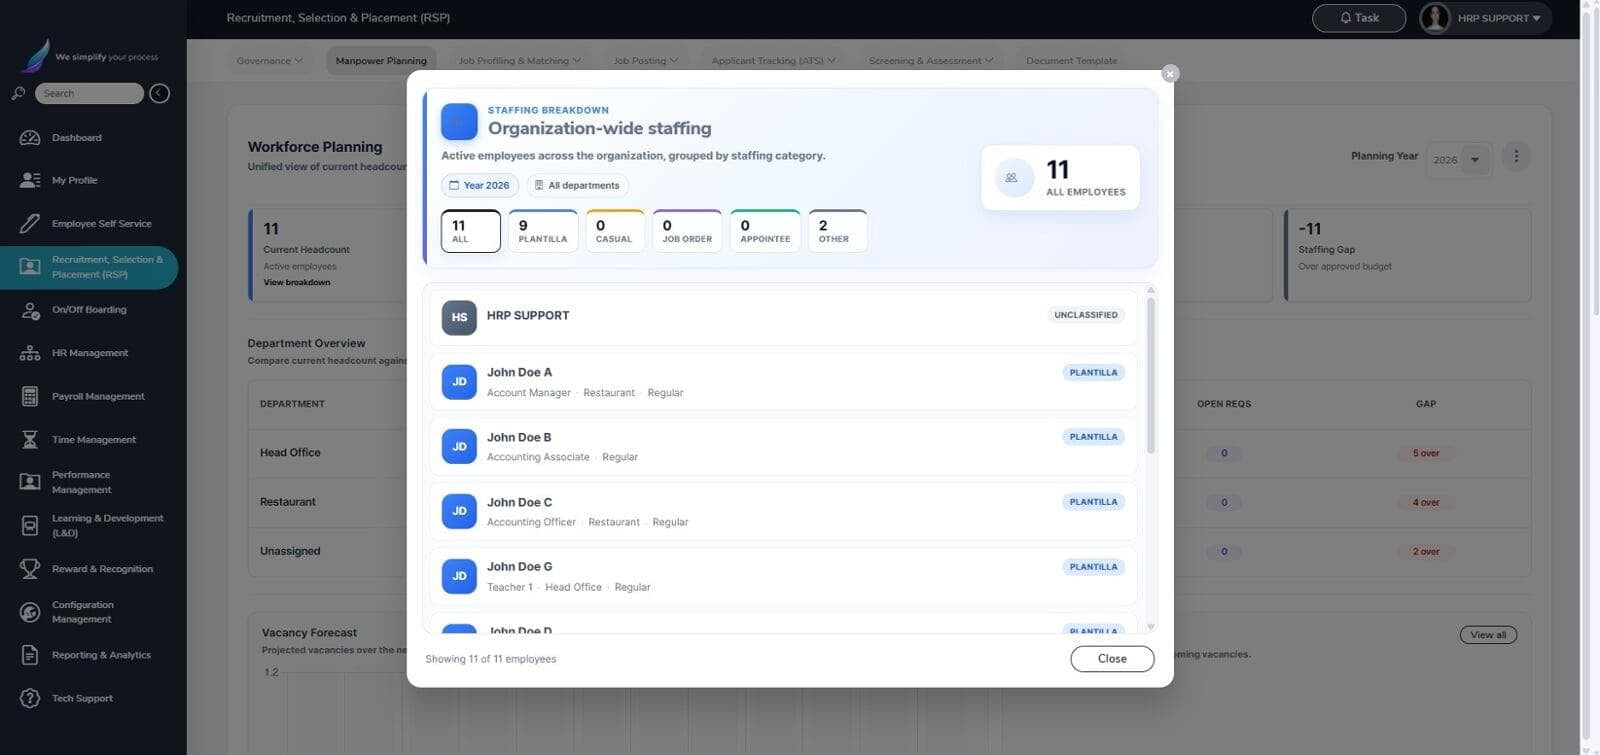This screenshot has height=755, width=1600.
Task: Click the employee list scrollbar thumb
Action: pyautogui.click(x=1151, y=375)
